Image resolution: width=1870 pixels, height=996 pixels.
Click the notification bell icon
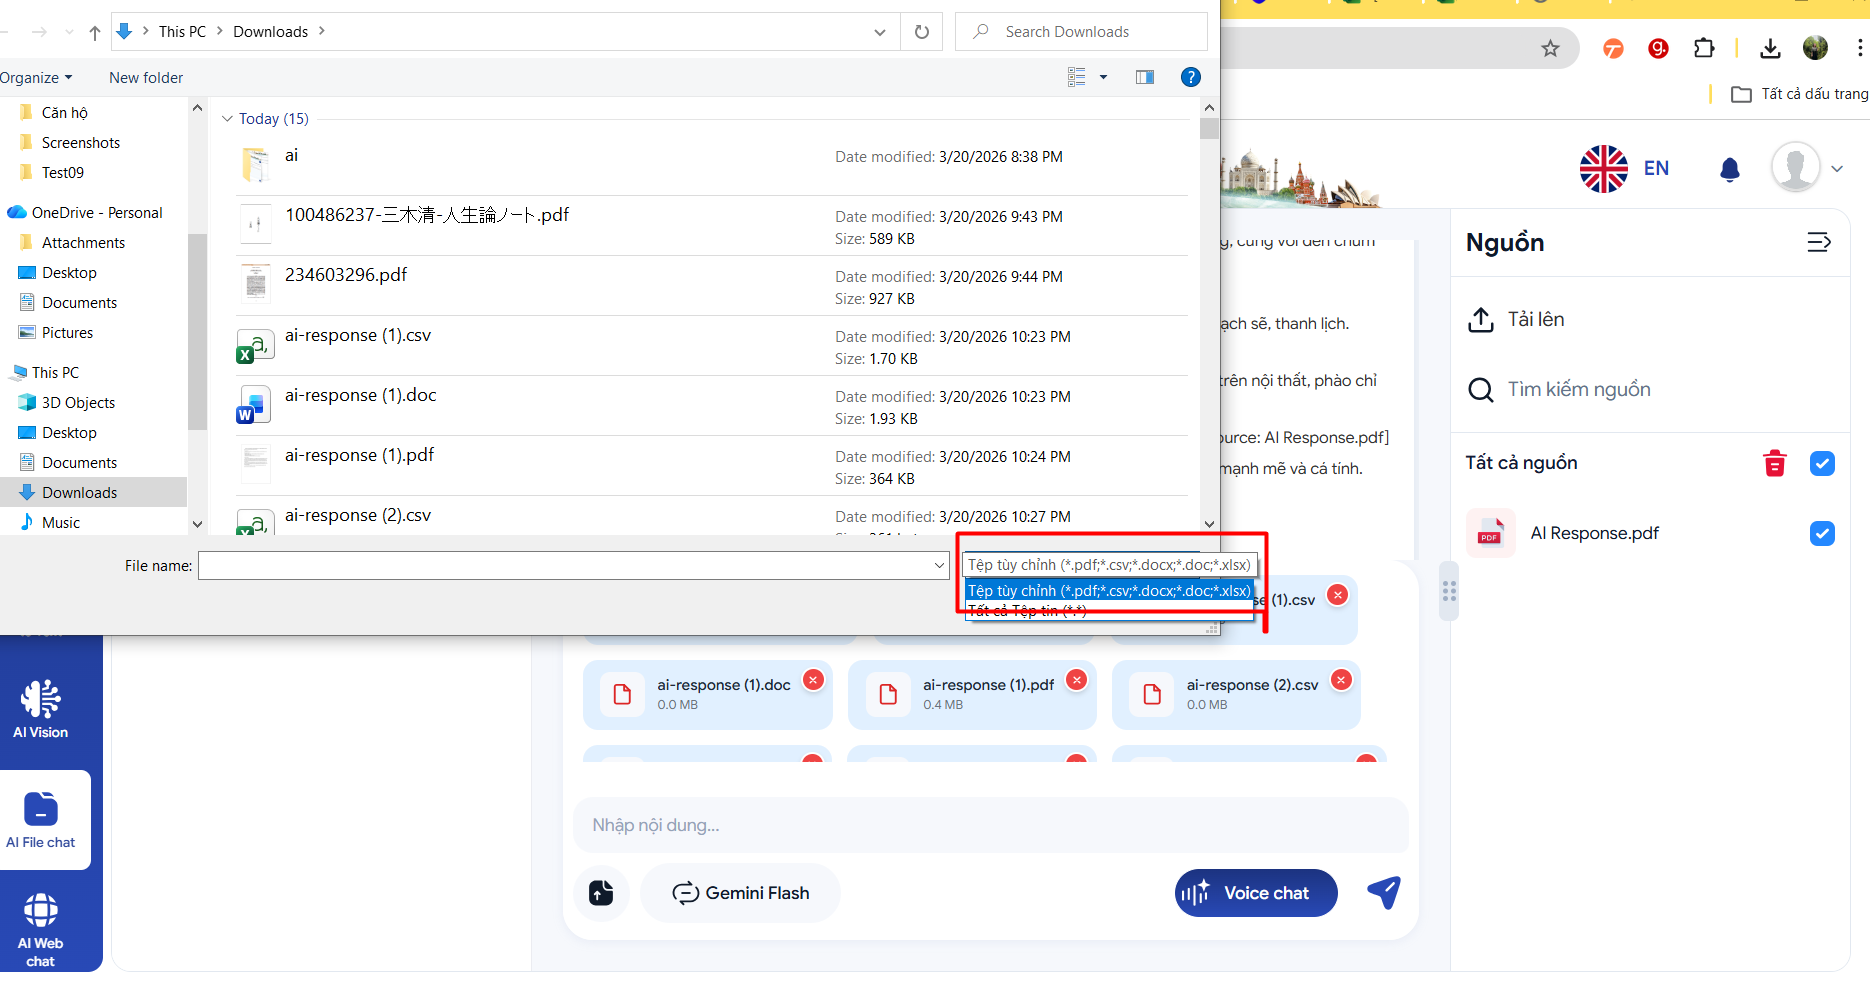pos(1729,169)
